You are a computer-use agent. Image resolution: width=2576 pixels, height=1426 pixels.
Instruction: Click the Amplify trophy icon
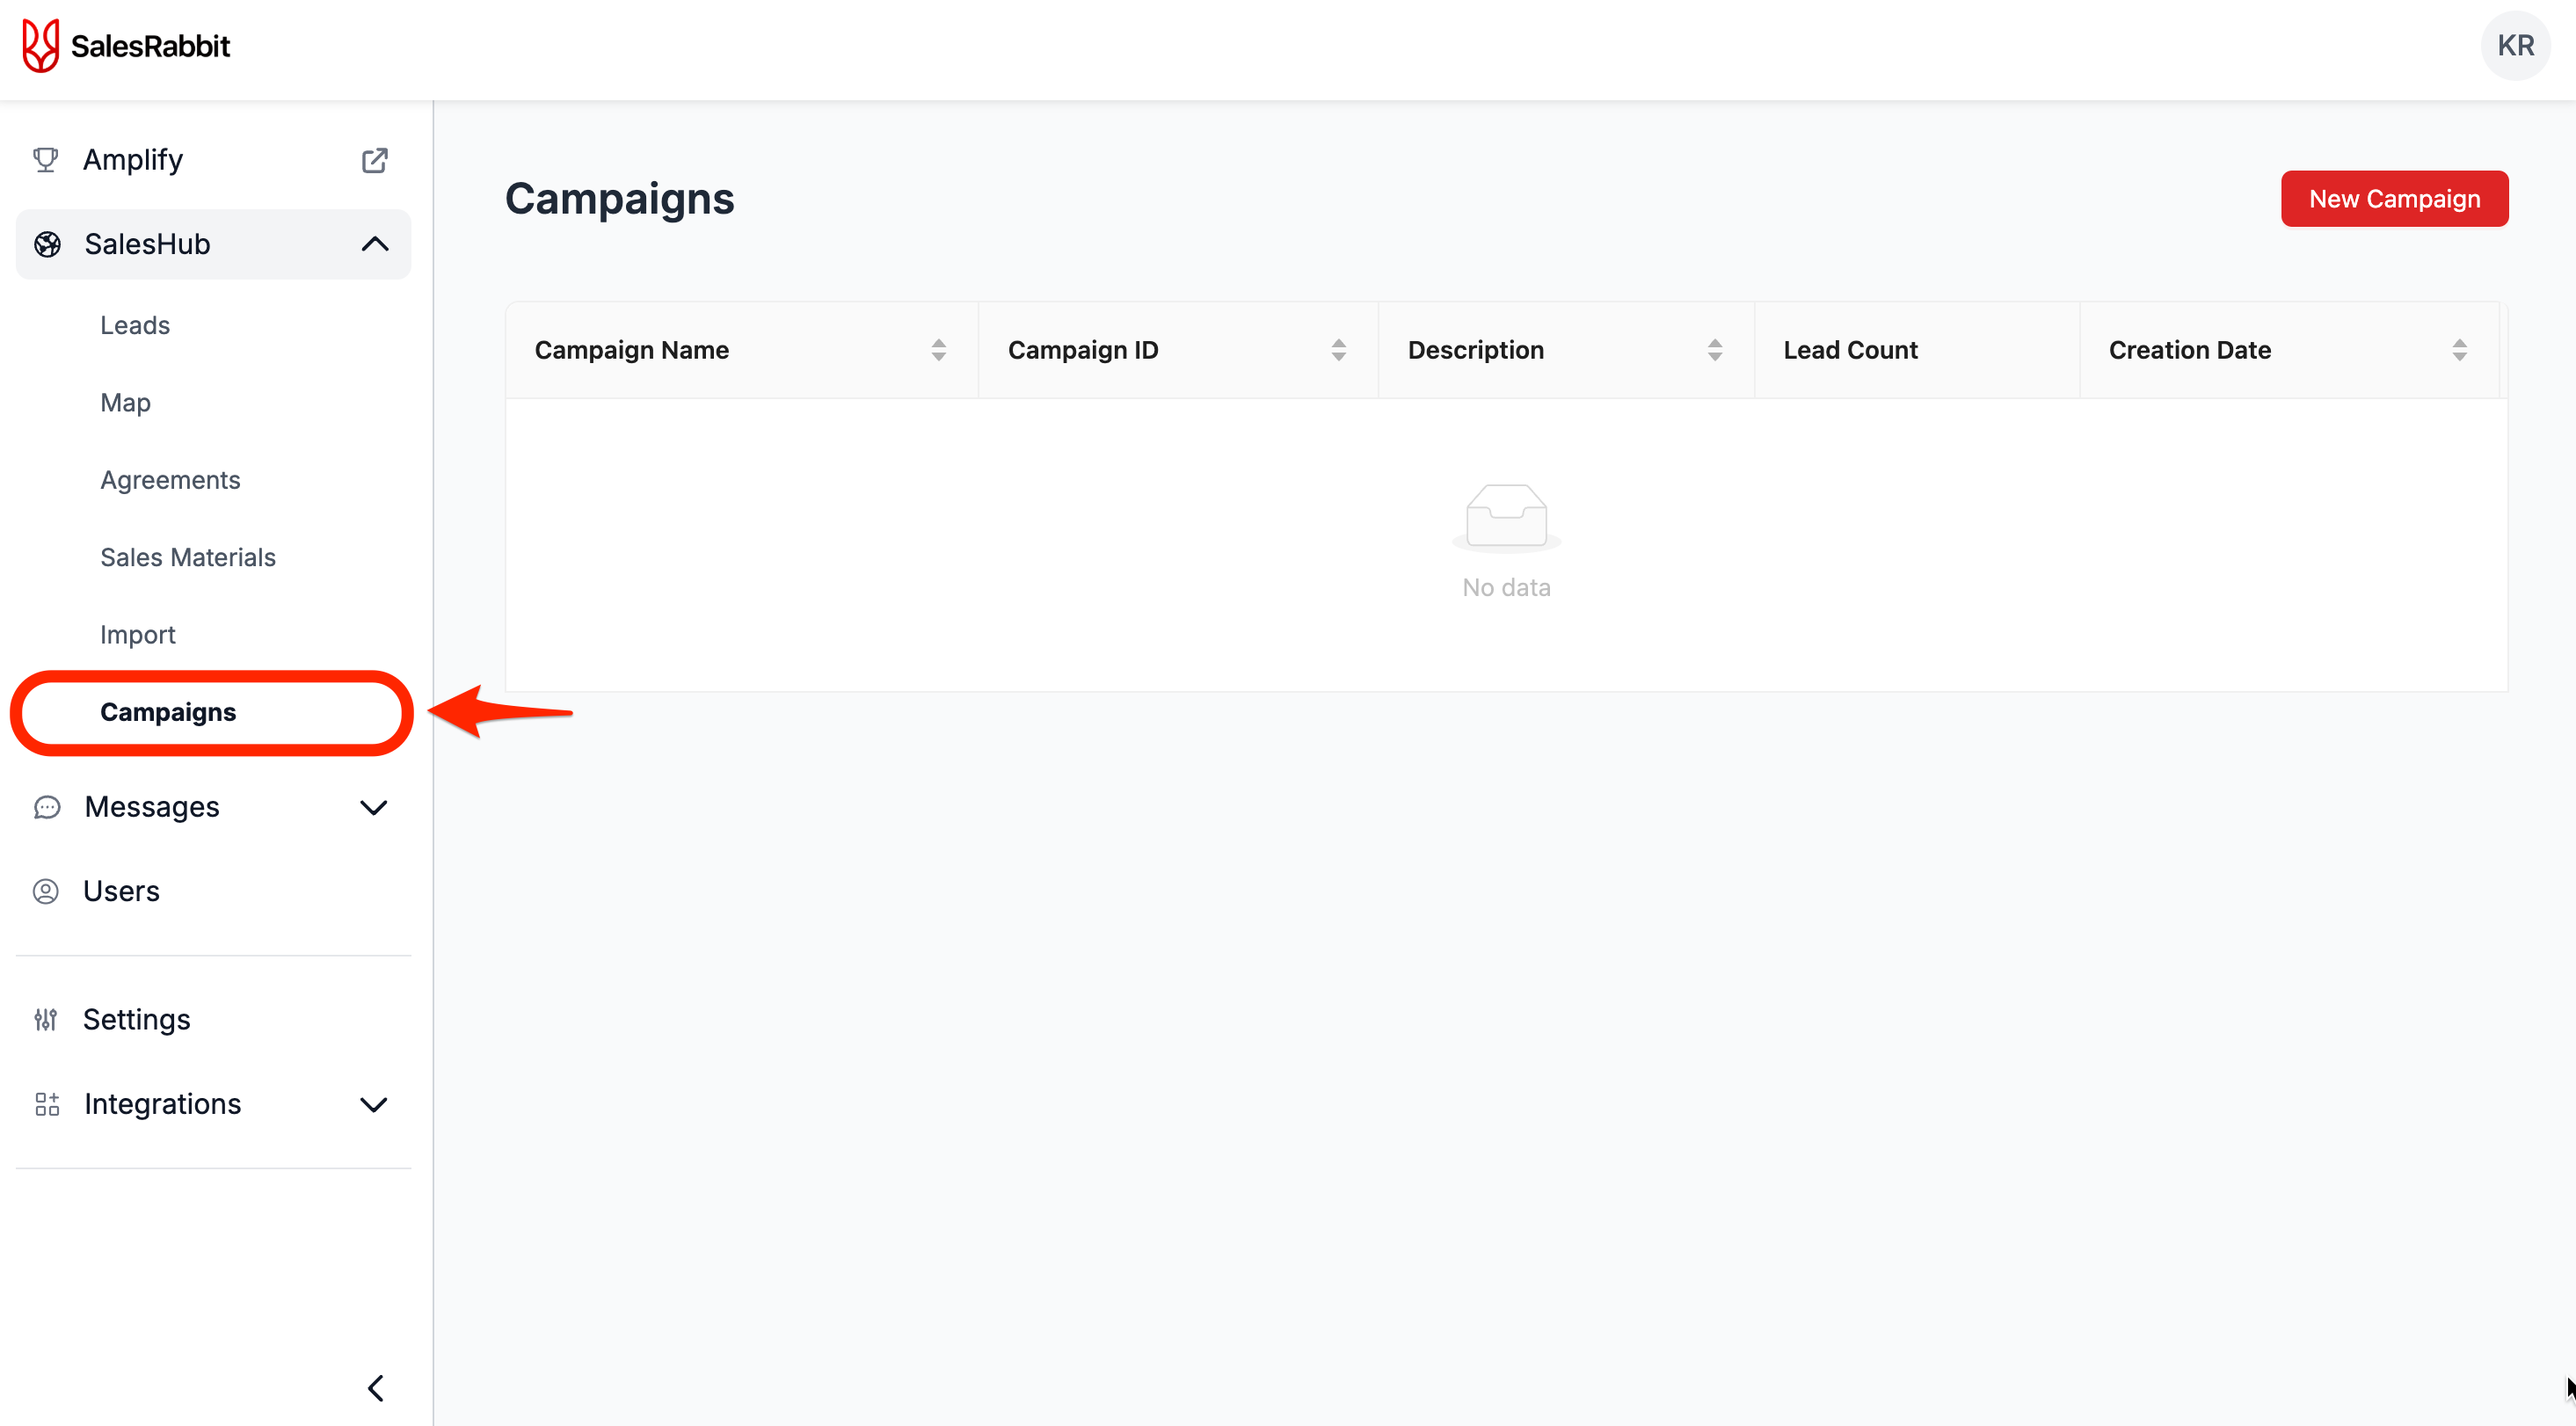pyautogui.click(x=46, y=160)
